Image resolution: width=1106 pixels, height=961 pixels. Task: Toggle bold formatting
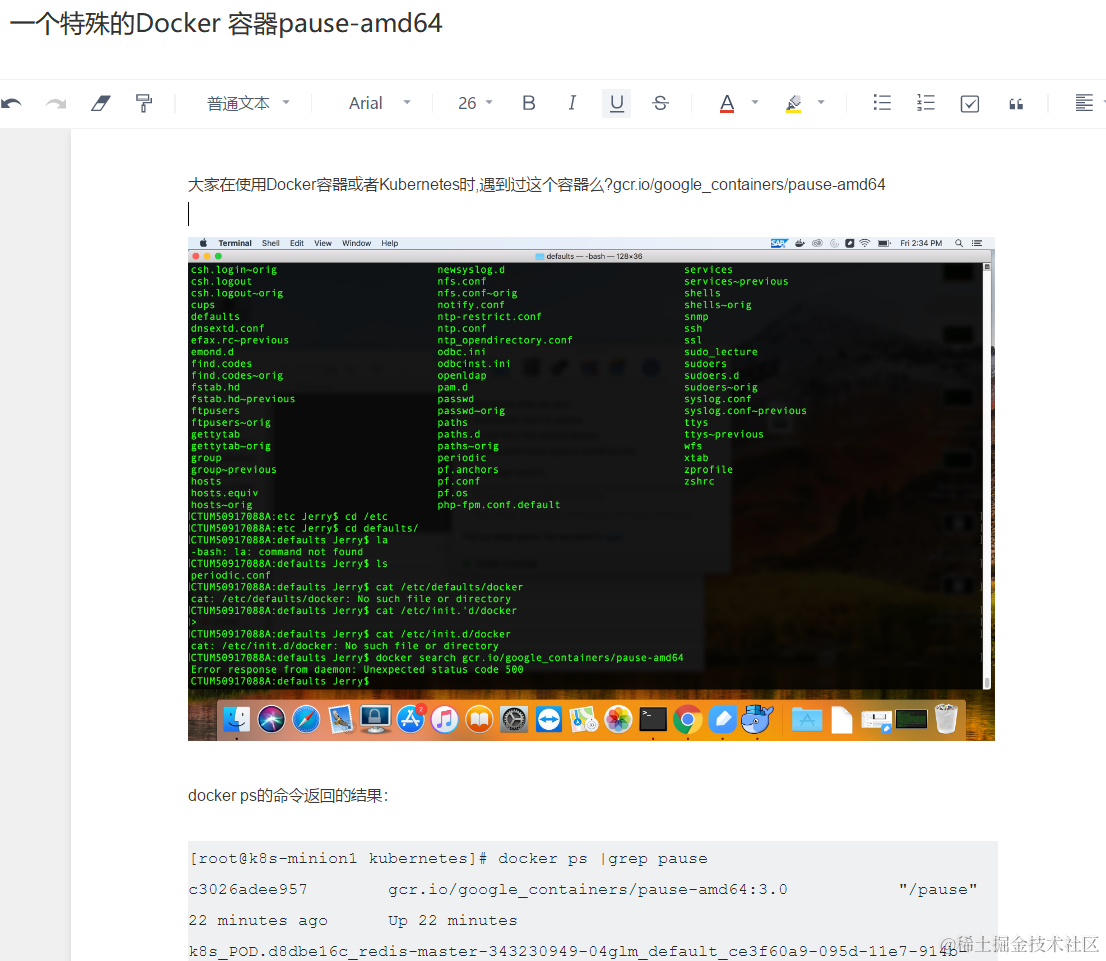528,103
